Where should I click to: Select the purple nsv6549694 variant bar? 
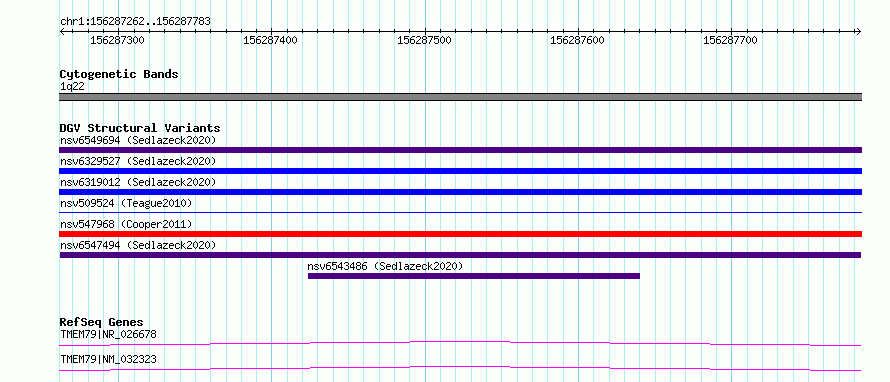(x=460, y=150)
